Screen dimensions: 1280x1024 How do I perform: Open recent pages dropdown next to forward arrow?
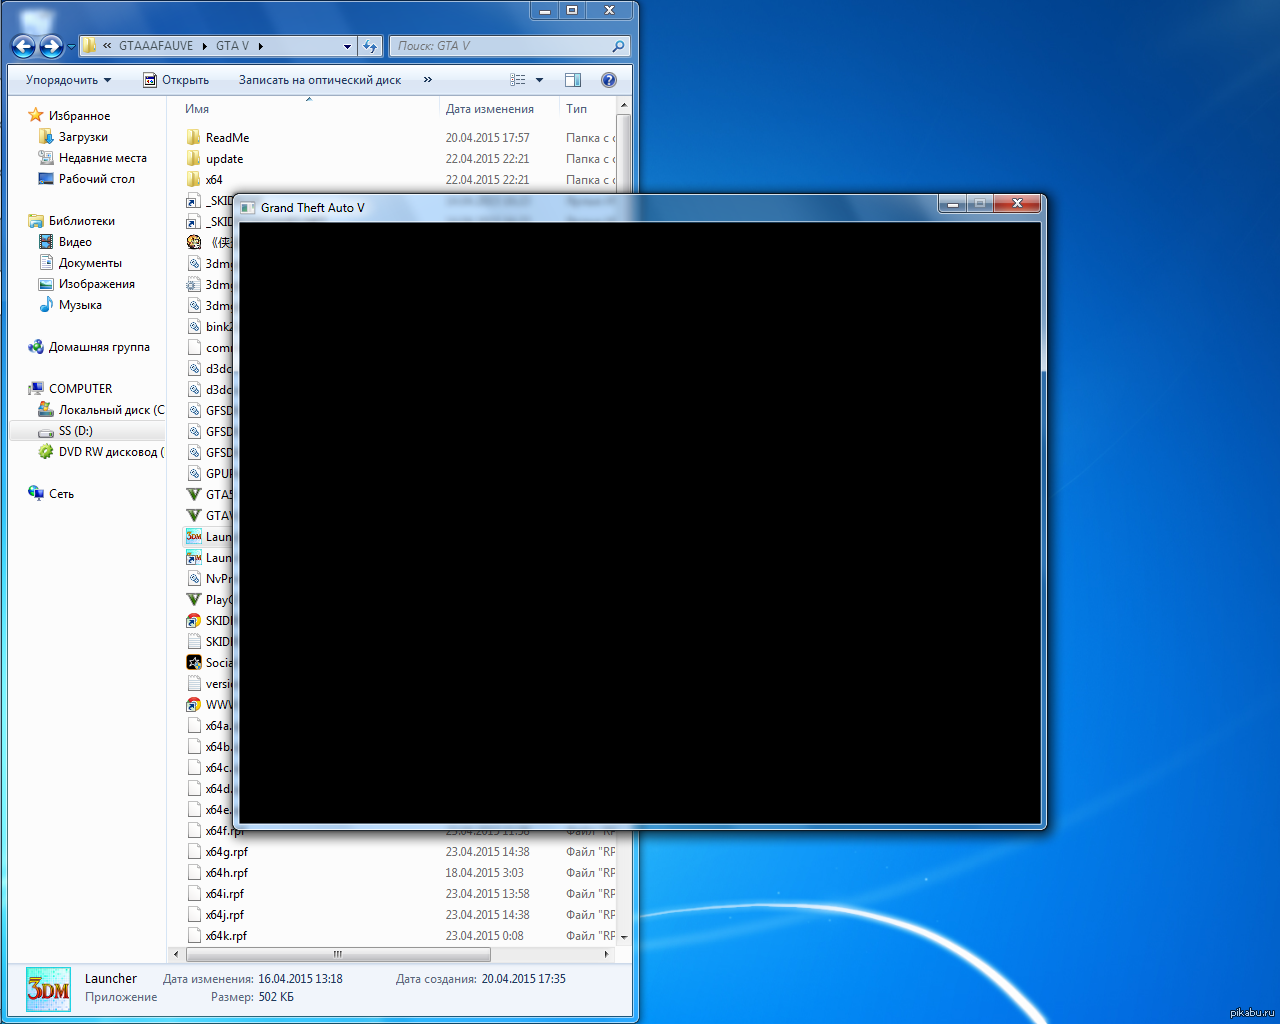pos(71,46)
